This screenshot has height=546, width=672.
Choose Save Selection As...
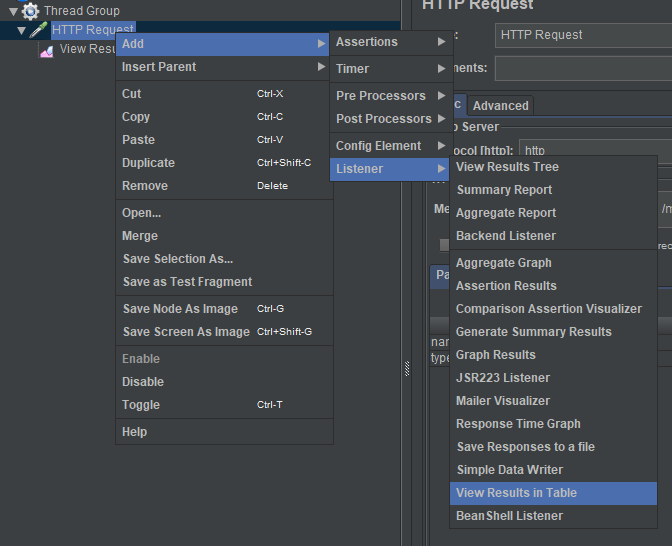coord(222,259)
